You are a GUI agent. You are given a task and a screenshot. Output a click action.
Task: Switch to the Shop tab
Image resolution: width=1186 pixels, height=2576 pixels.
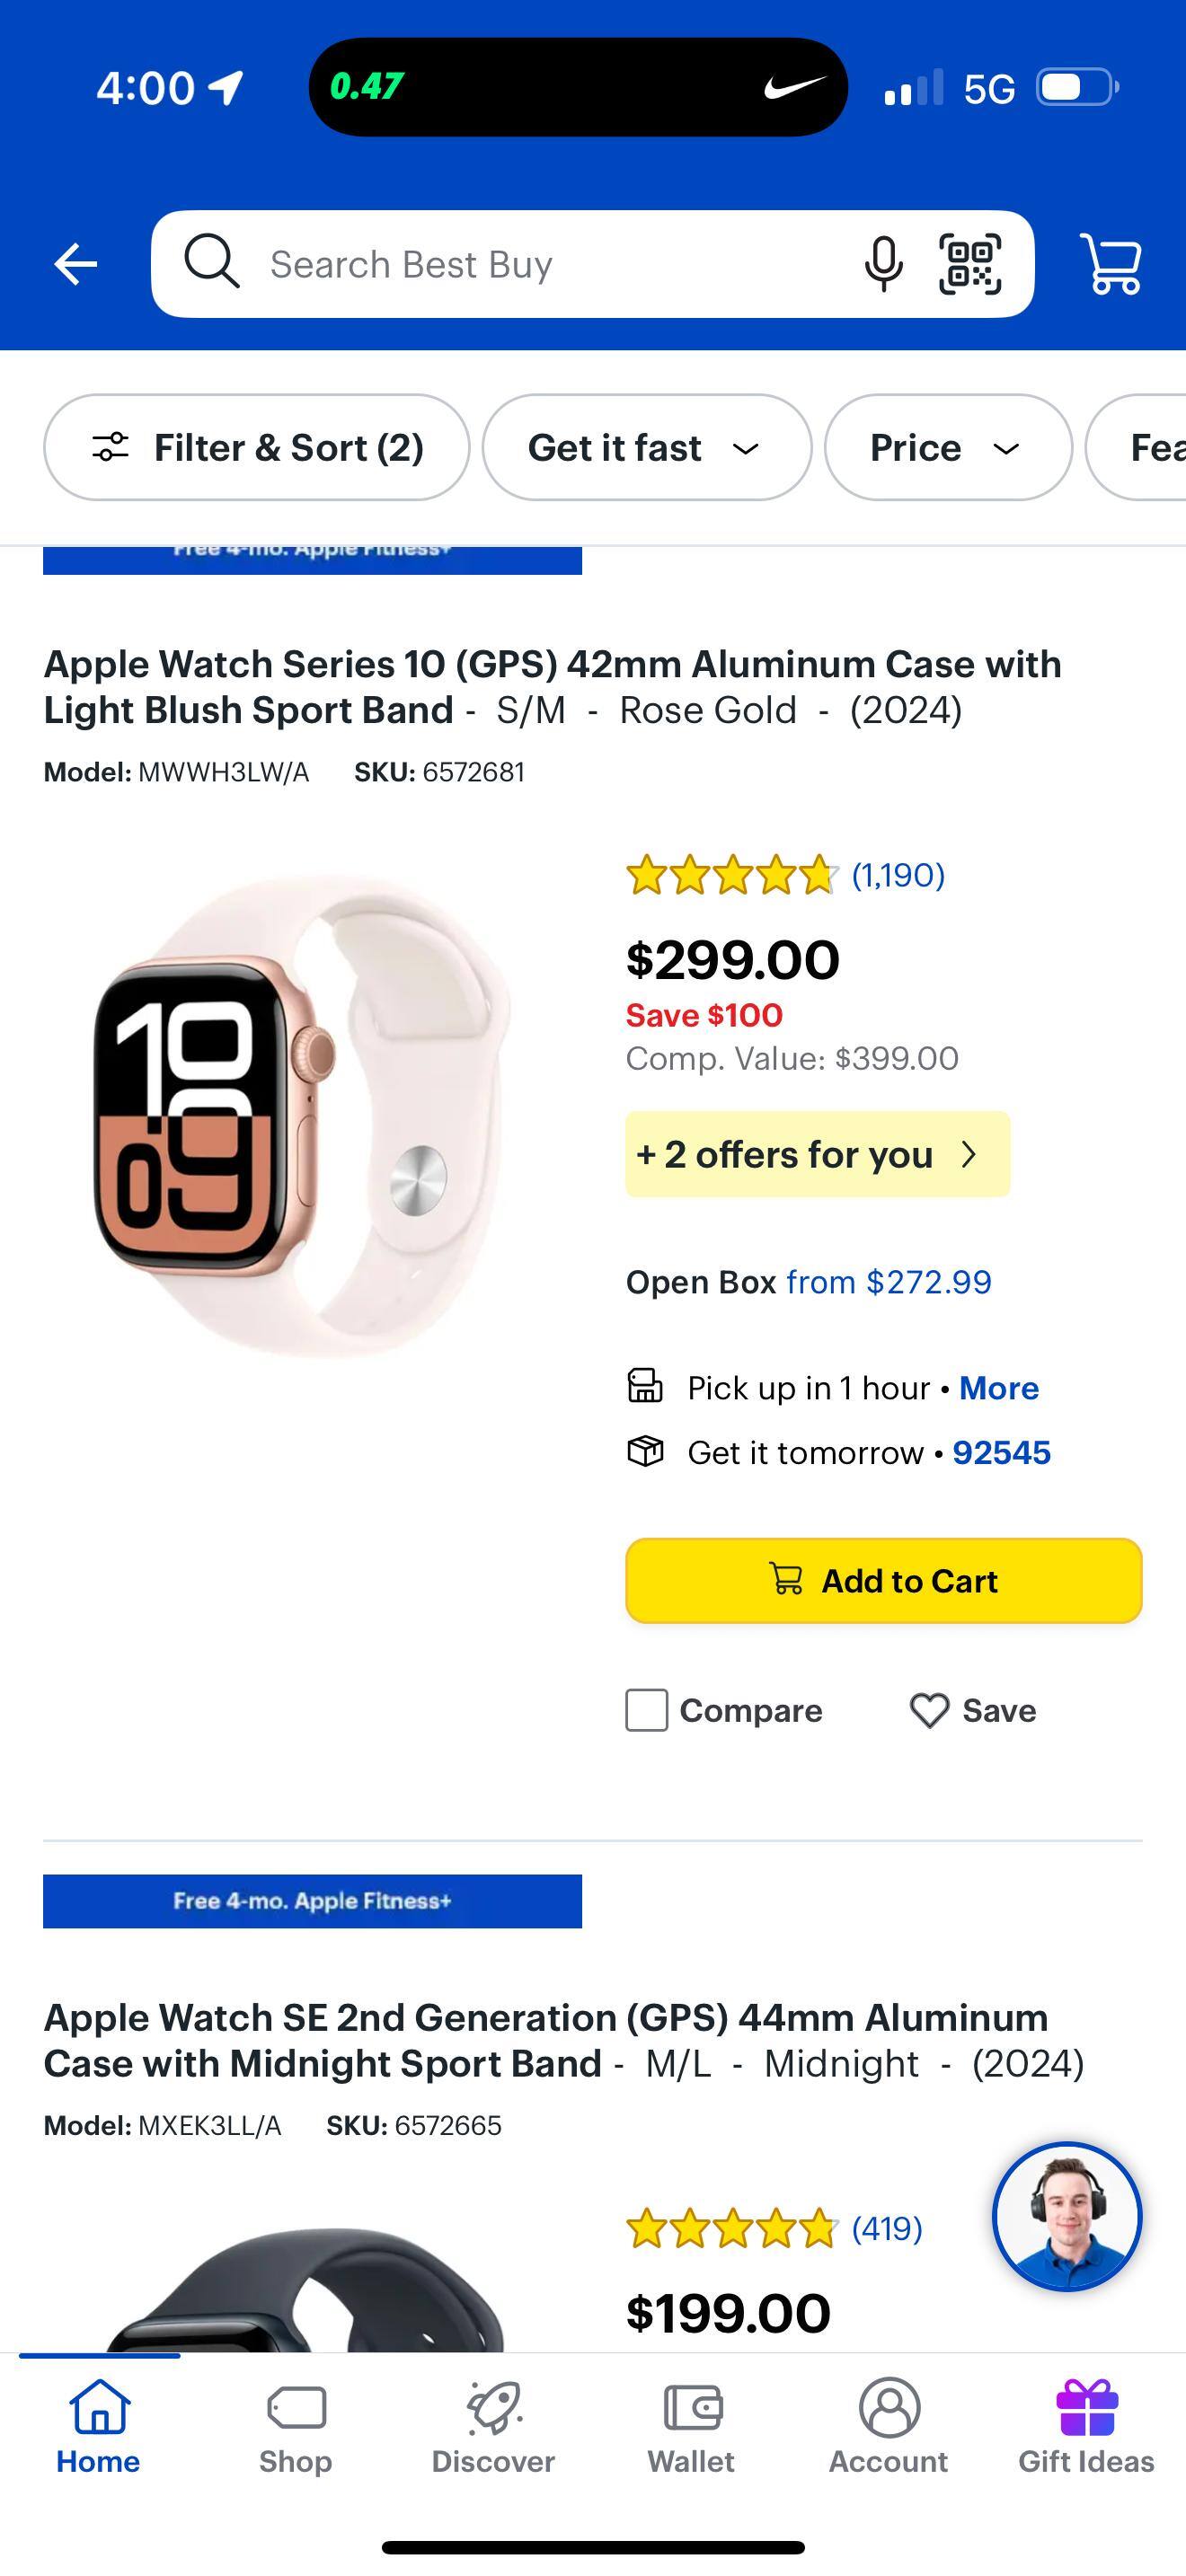(x=295, y=2427)
